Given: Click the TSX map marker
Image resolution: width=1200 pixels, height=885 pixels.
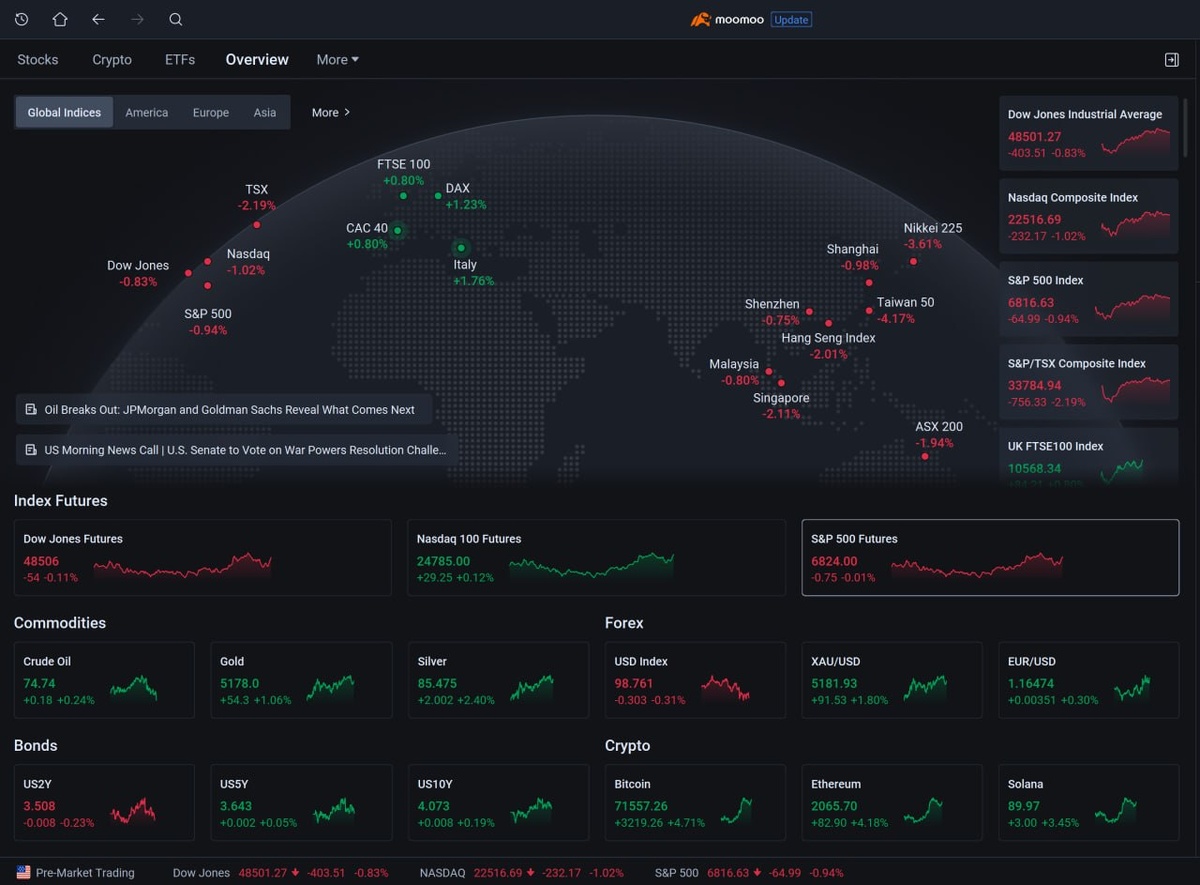Looking at the screenshot, I should [257, 224].
